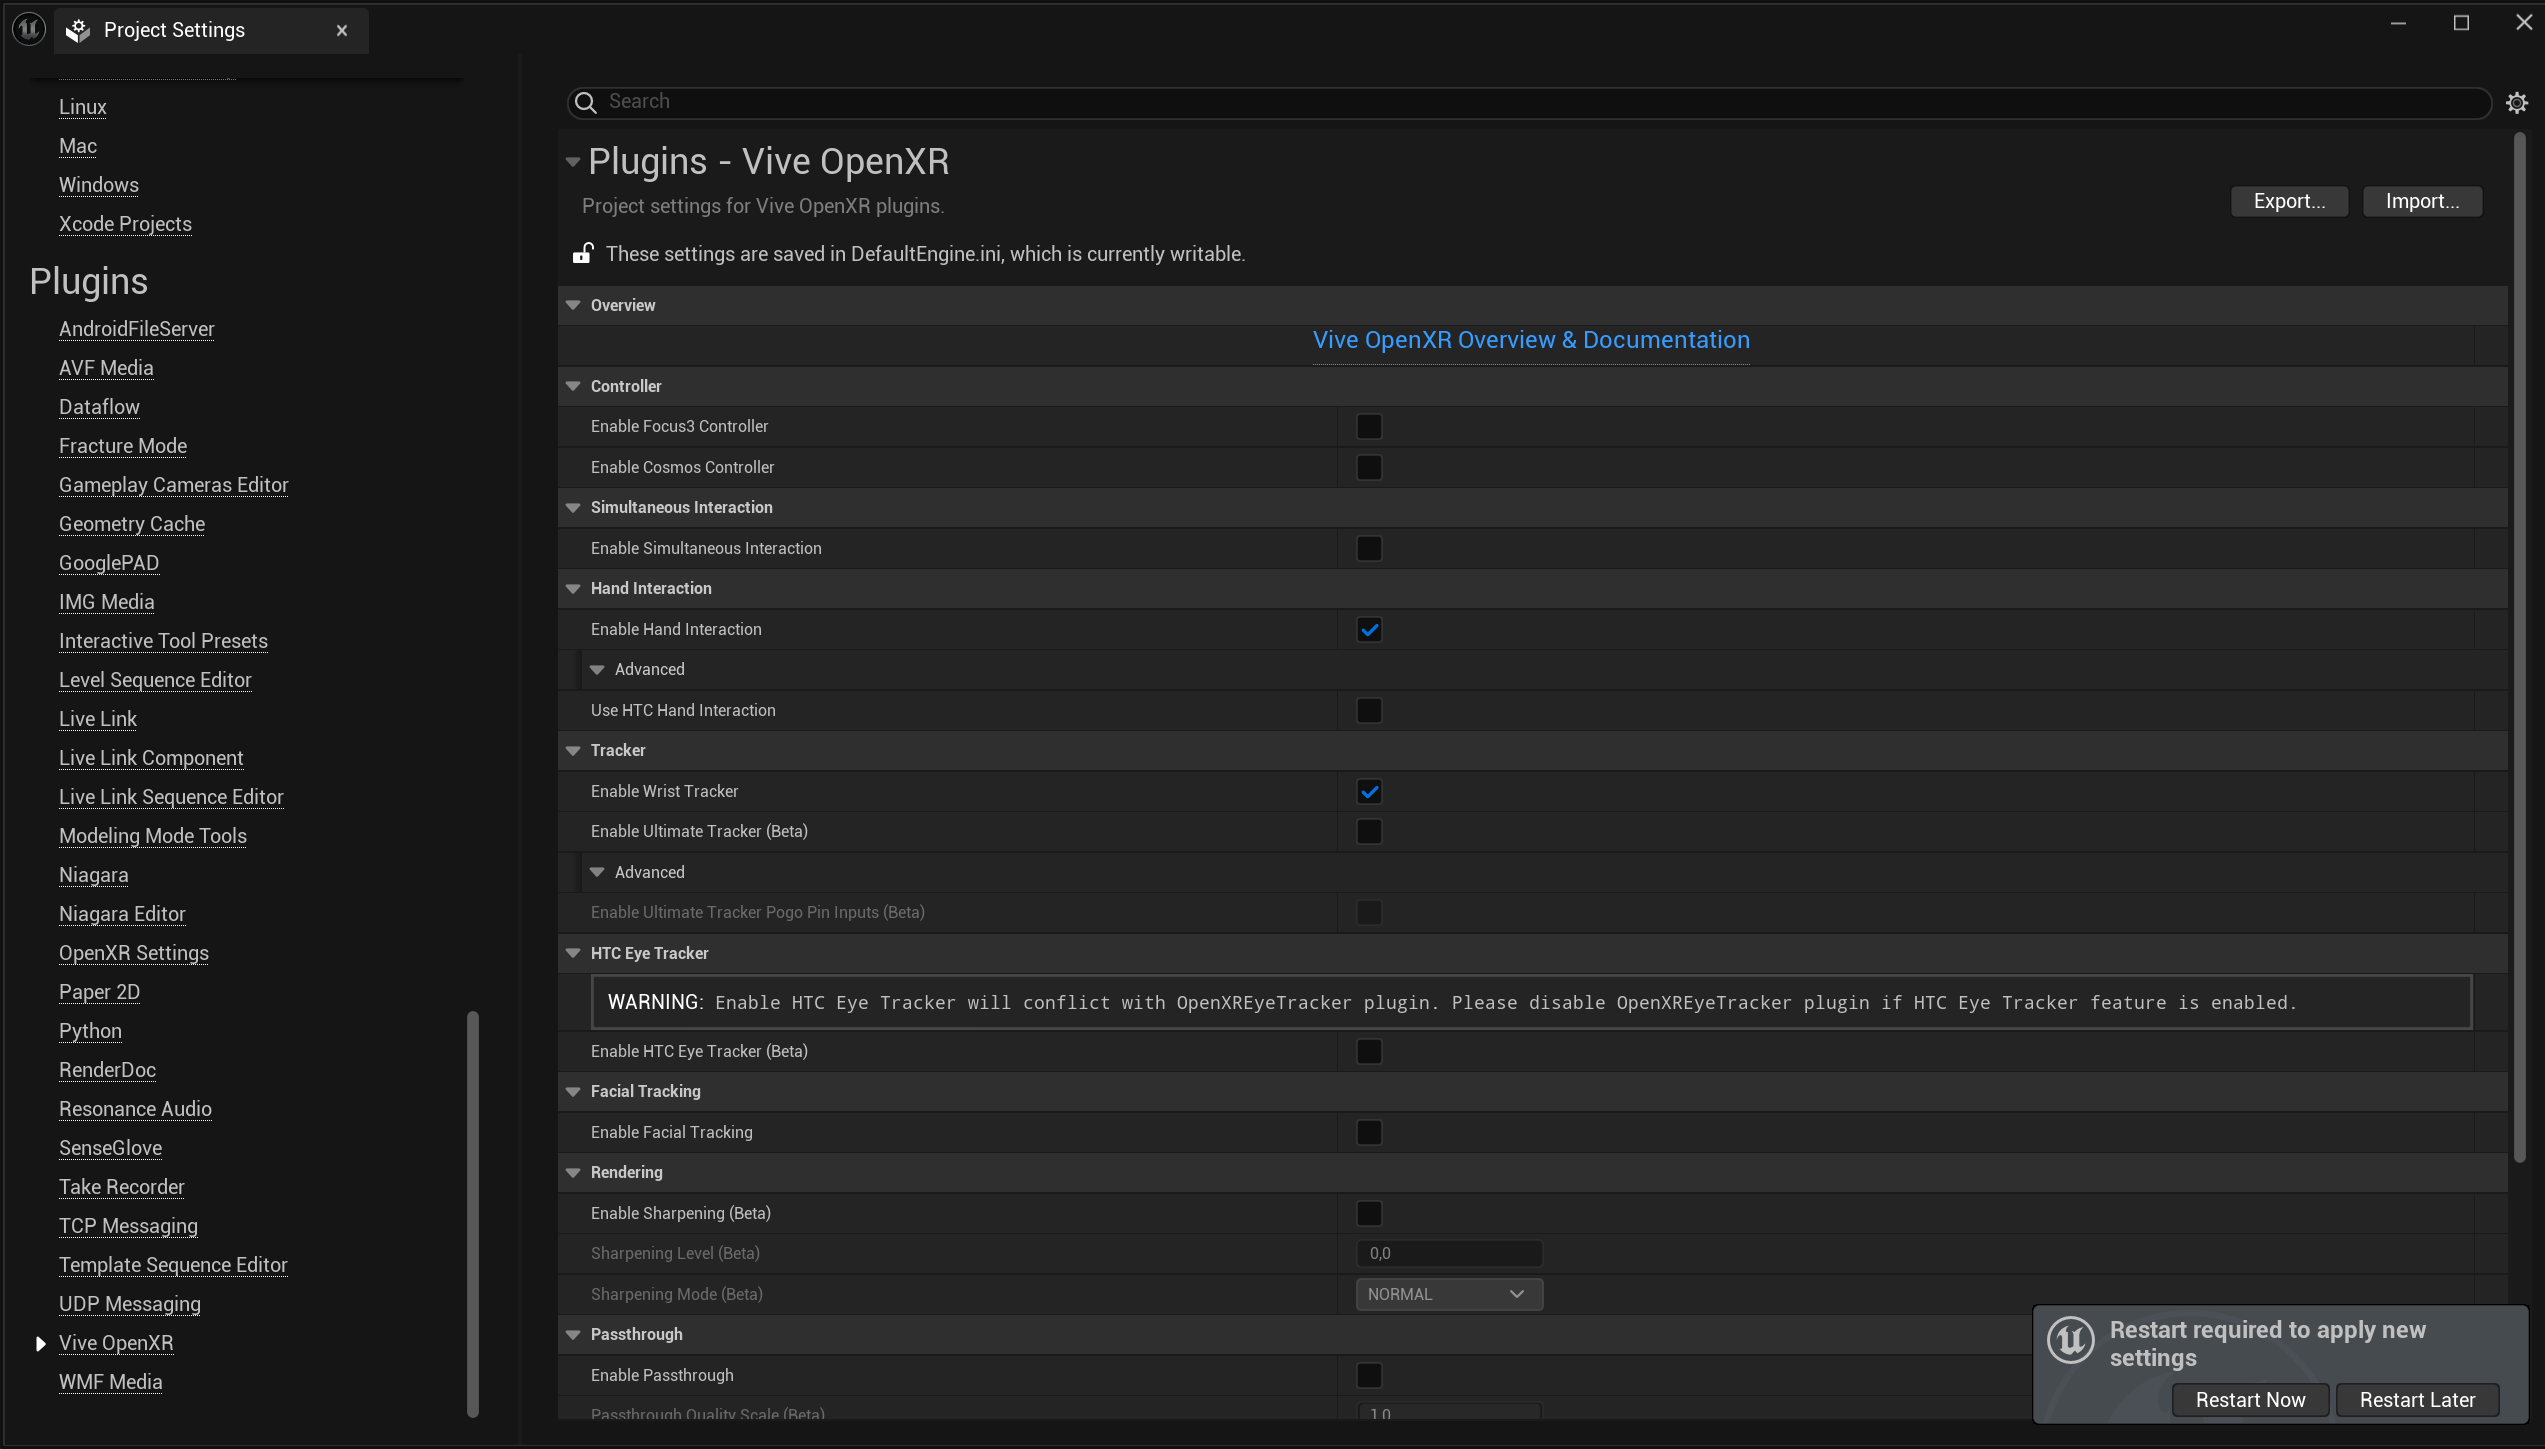Click the Vive OpenXR tree item arrow icon
The height and width of the screenshot is (1449, 2545).
click(38, 1342)
